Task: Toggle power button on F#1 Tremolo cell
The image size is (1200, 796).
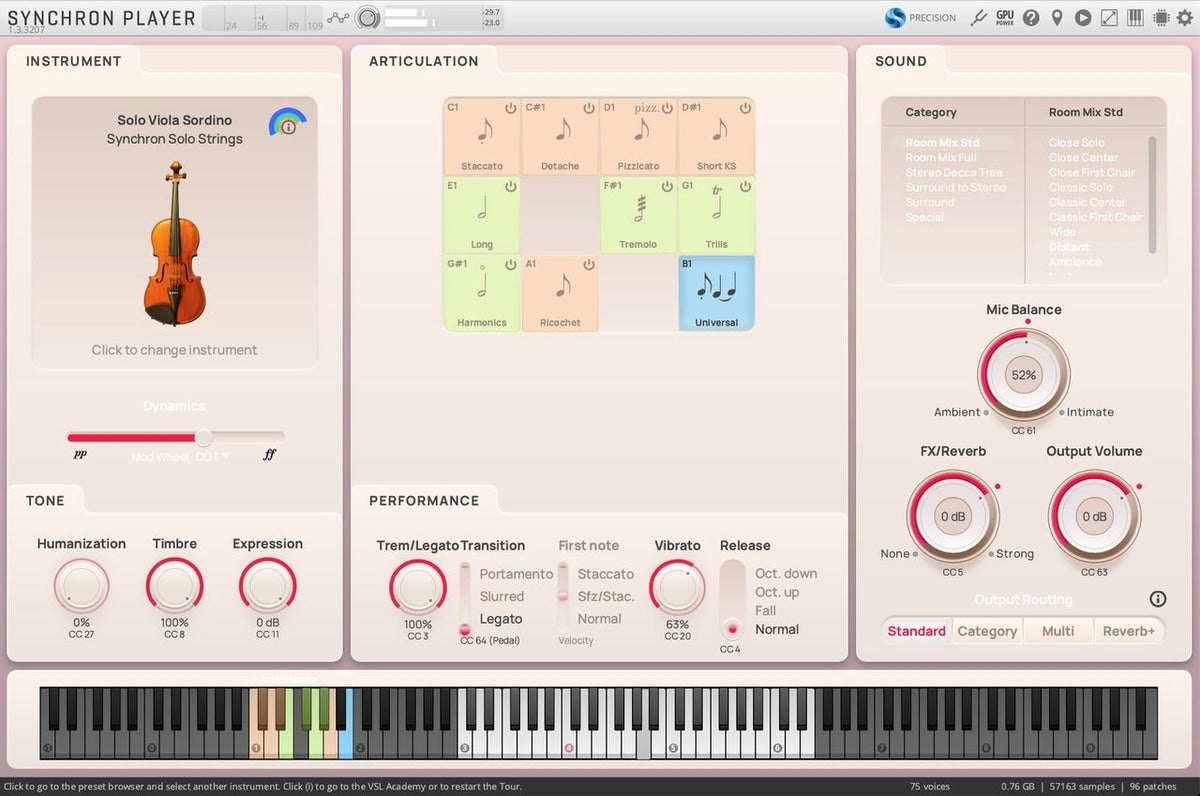Action: pyautogui.click(x=666, y=186)
